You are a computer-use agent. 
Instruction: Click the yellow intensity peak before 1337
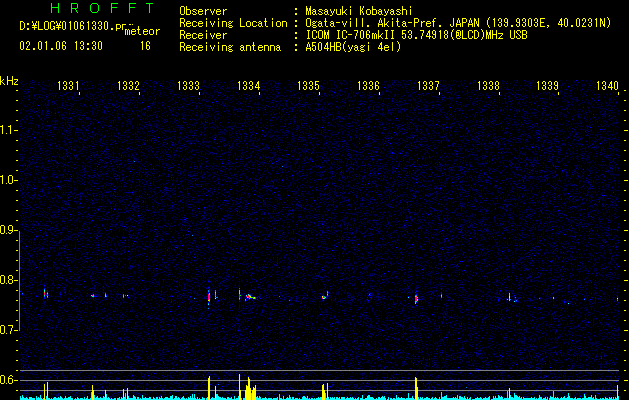pyautogui.click(x=416, y=388)
